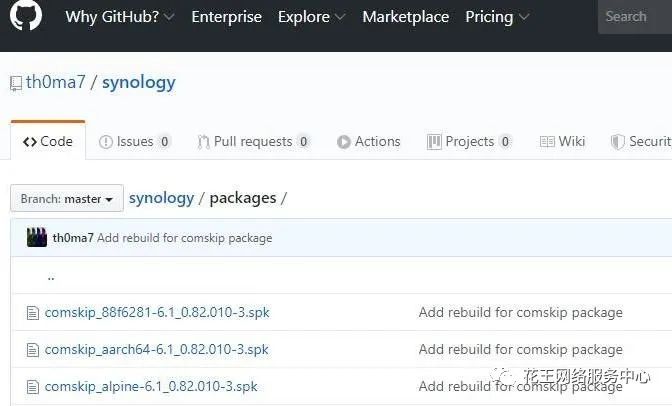672x406 pixels.
Task: Switch to the Actions tab
Action: point(368,142)
